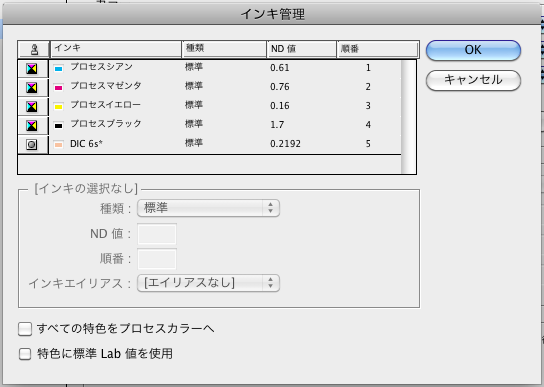
Task: Click order number 4 for プロセスブラック
Action: (x=368, y=125)
